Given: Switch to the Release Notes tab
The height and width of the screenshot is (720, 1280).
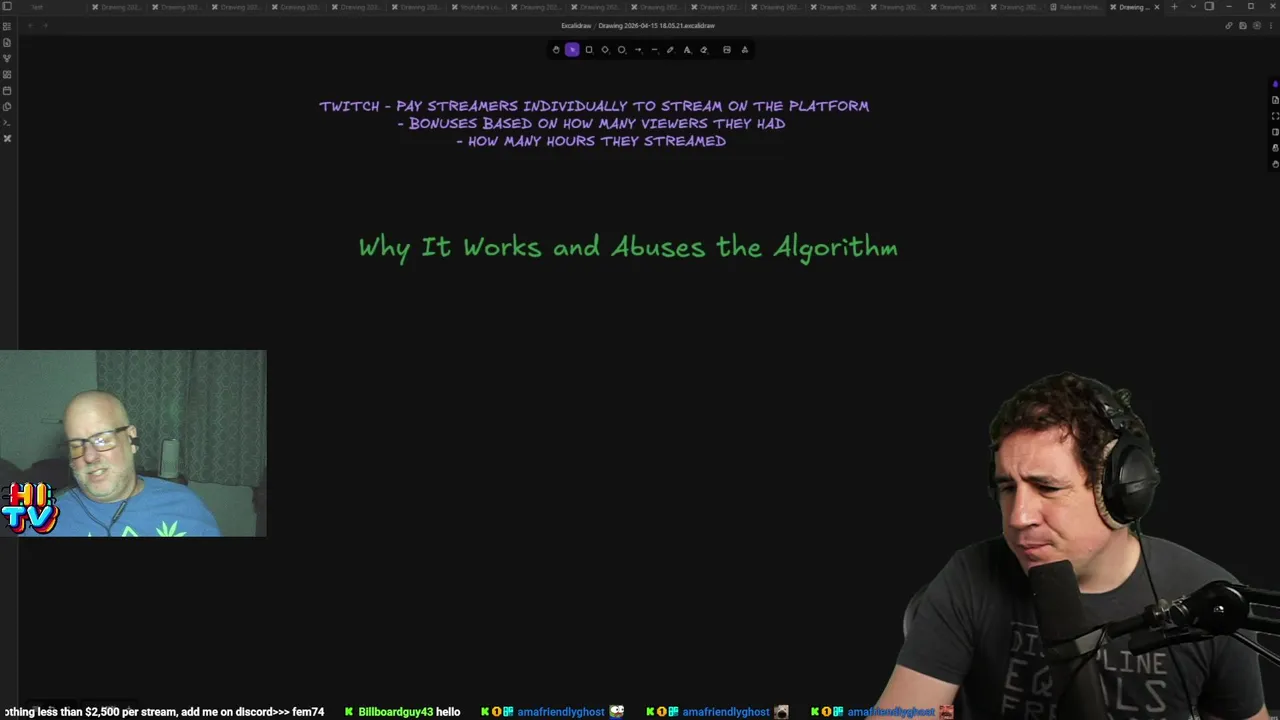Looking at the screenshot, I should pos(1075,7).
